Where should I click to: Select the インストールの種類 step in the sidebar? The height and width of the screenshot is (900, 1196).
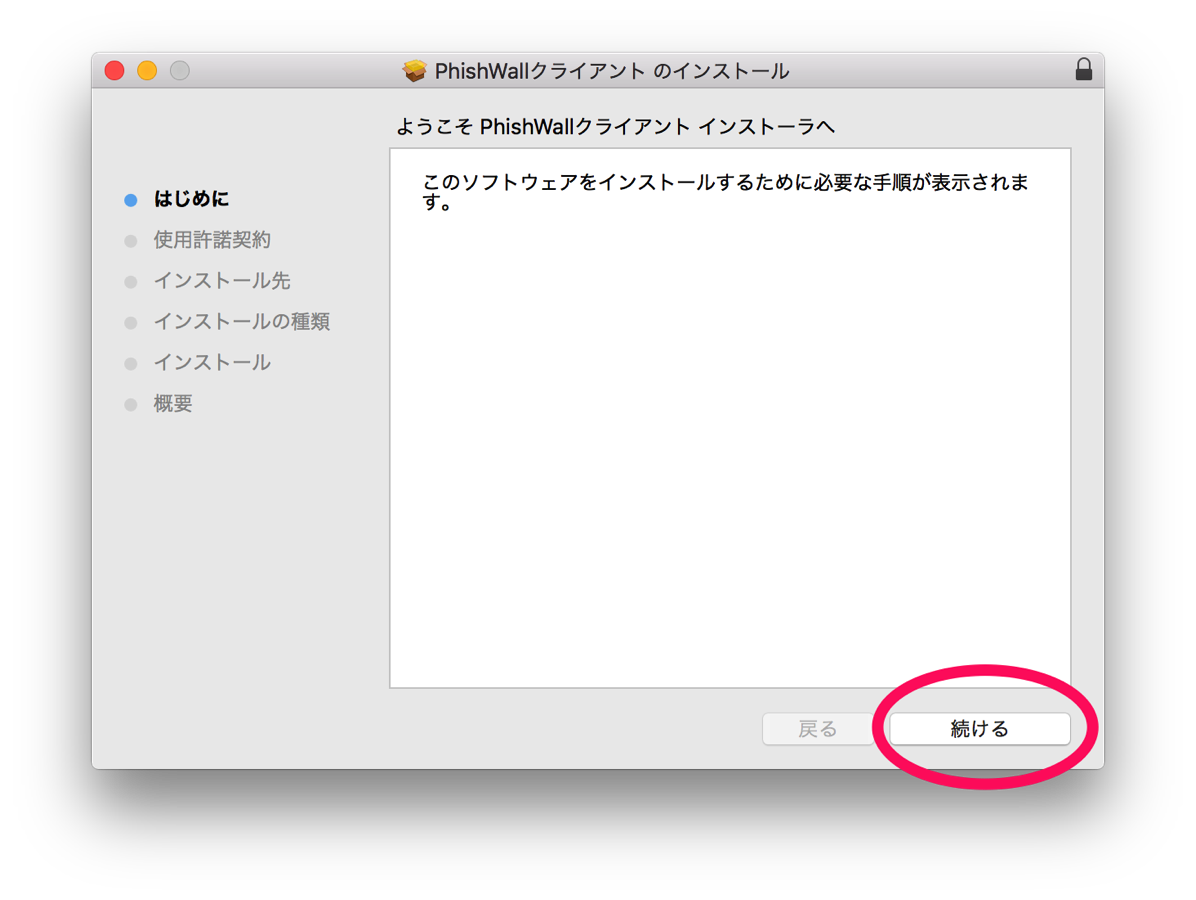tap(242, 322)
